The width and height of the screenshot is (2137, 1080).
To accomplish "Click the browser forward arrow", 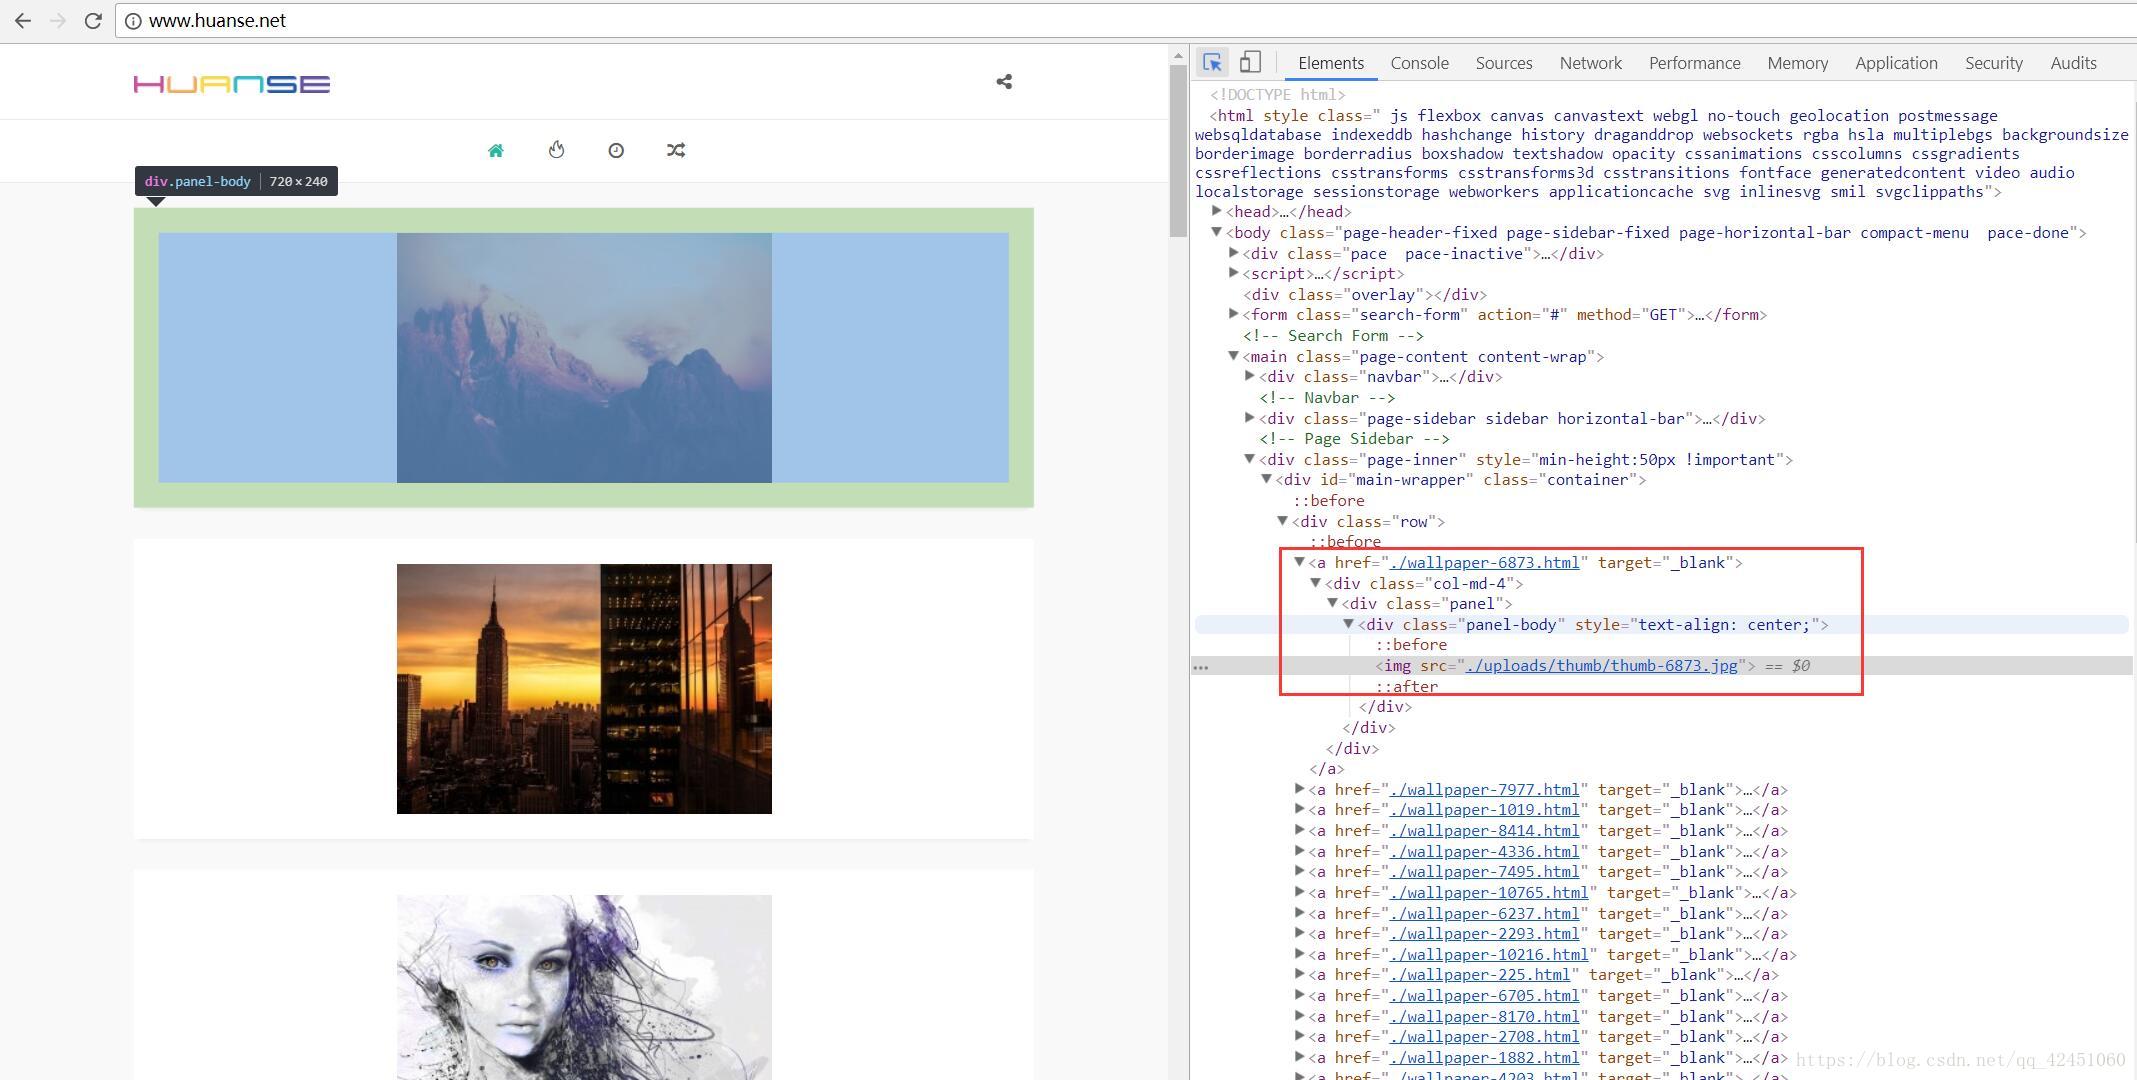I will pos(58,20).
